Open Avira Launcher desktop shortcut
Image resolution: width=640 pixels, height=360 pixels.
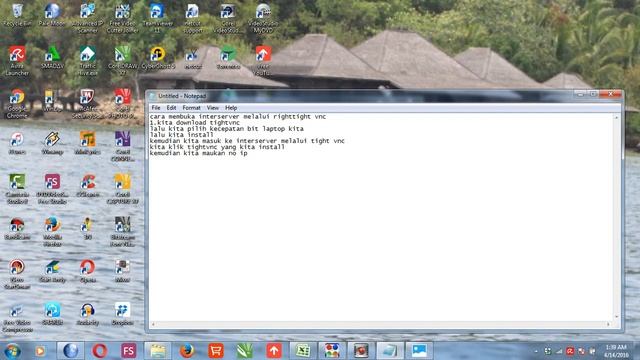17,61
